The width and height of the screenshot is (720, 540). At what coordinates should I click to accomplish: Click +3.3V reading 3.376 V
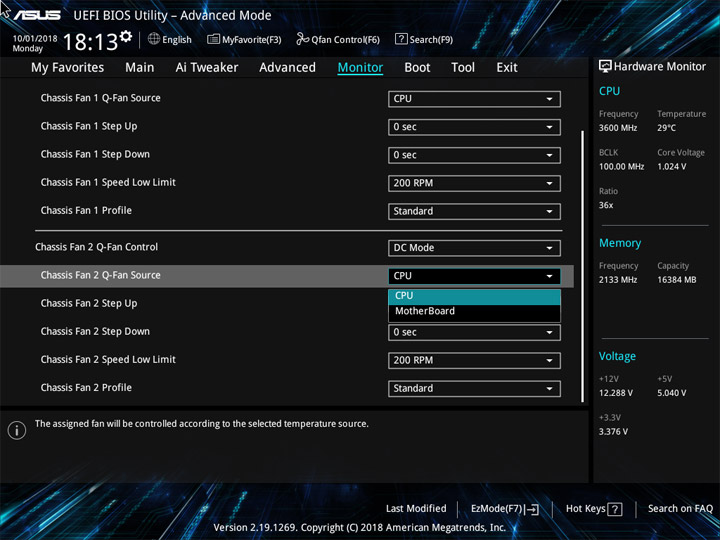point(613,432)
